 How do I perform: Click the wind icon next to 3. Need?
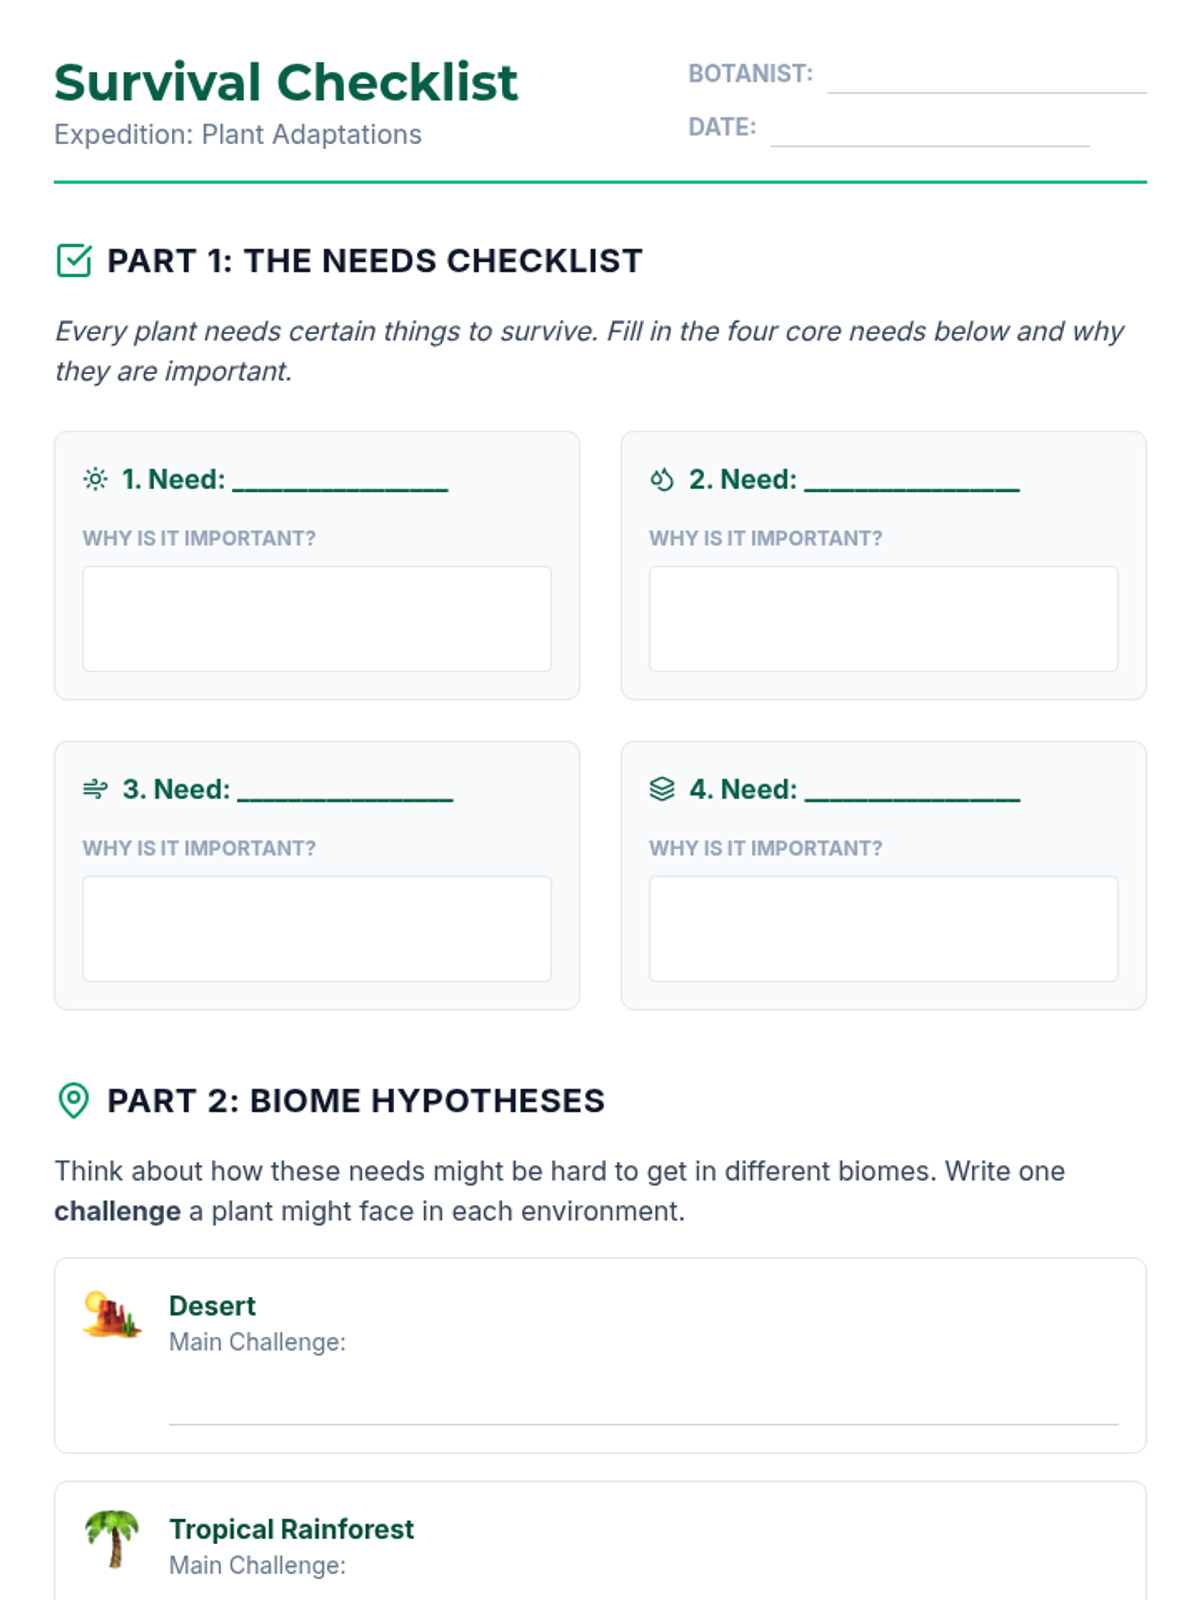click(x=95, y=790)
